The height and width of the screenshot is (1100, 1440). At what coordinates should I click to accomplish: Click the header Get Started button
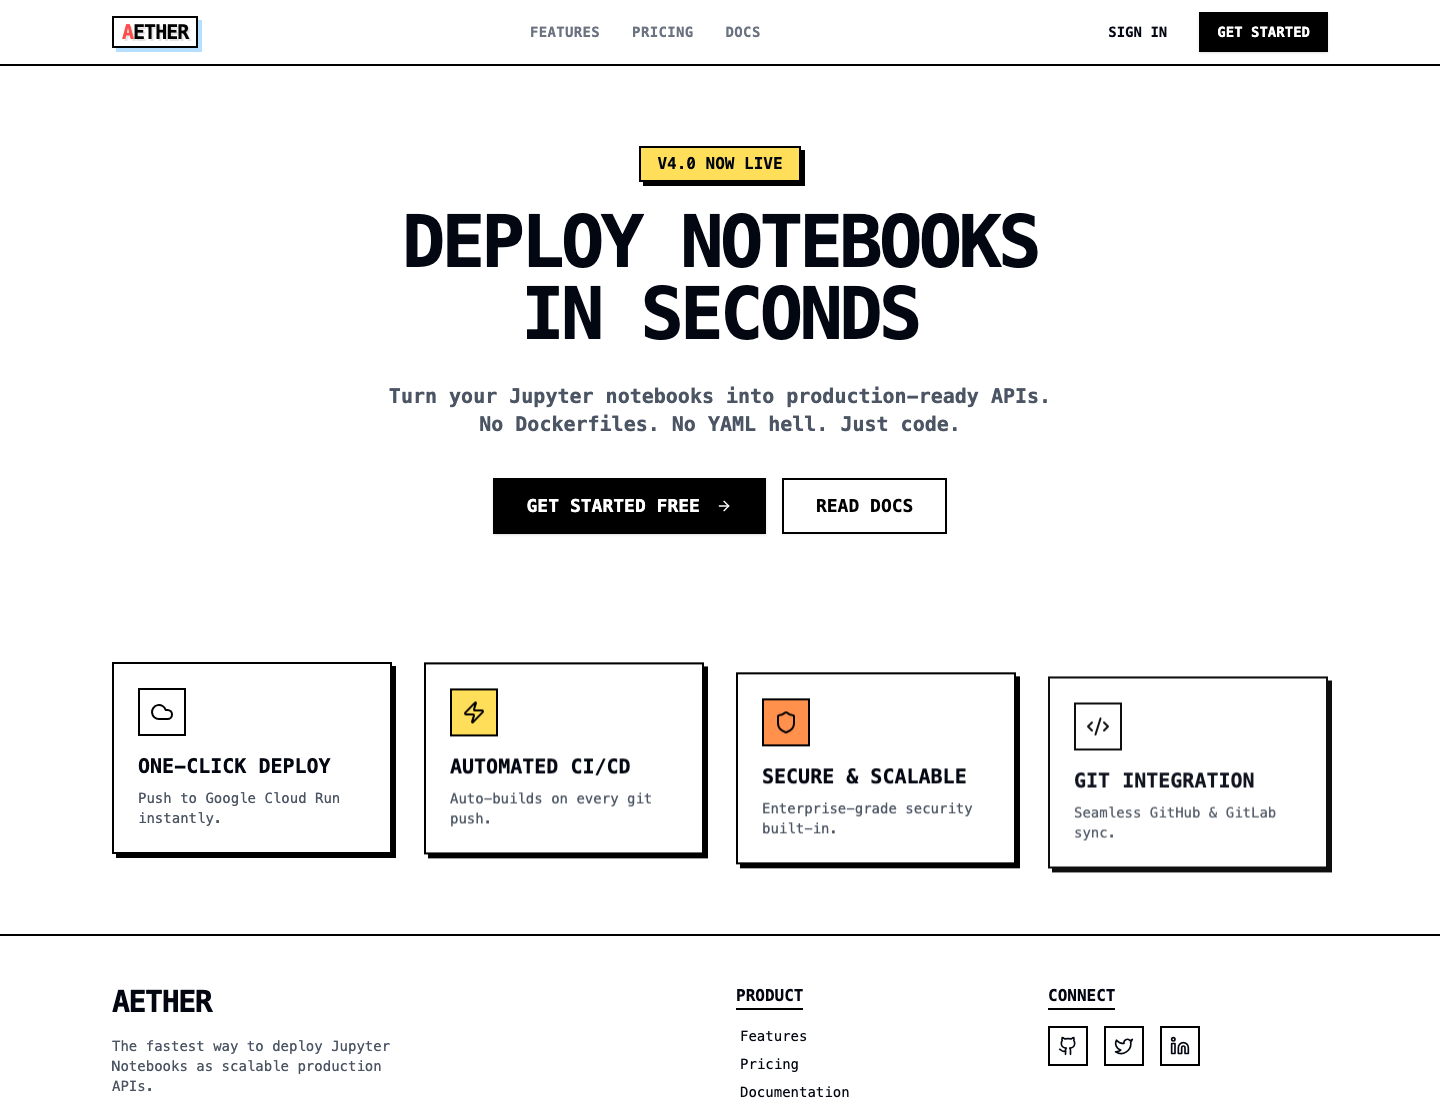(x=1263, y=32)
